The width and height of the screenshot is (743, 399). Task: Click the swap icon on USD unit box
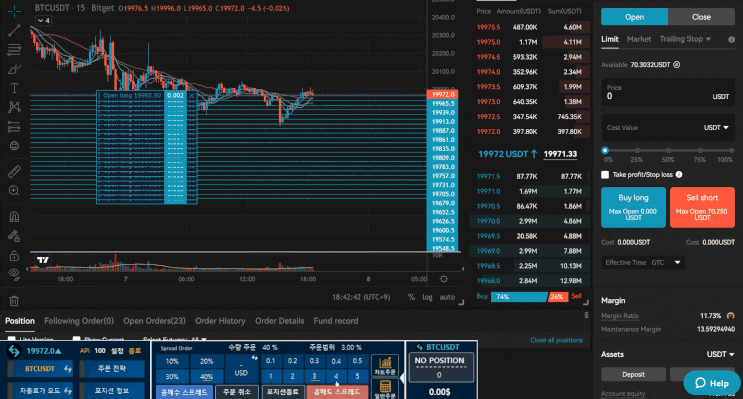click(x=254, y=358)
